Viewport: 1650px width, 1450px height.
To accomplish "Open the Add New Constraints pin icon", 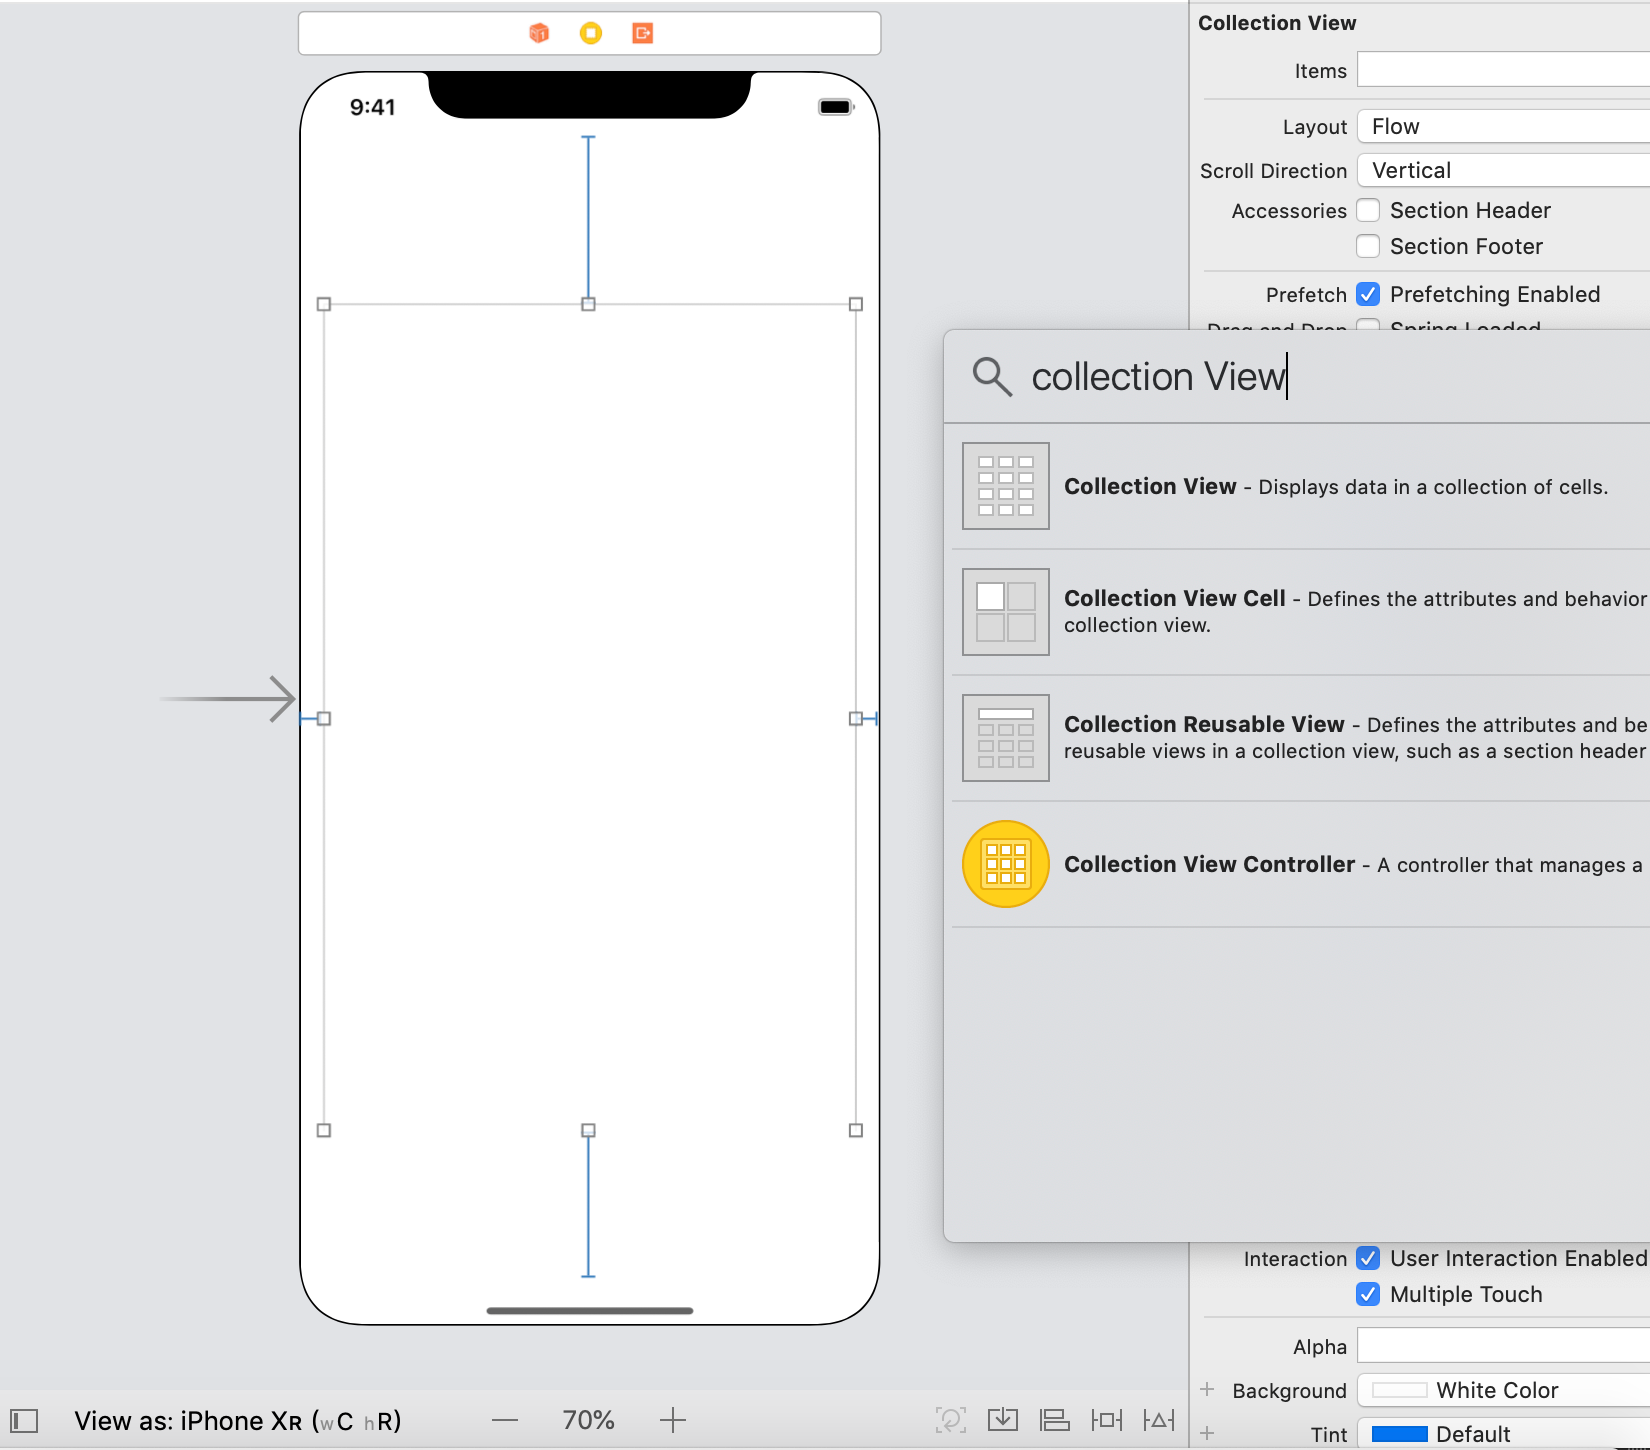I will (1107, 1419).
